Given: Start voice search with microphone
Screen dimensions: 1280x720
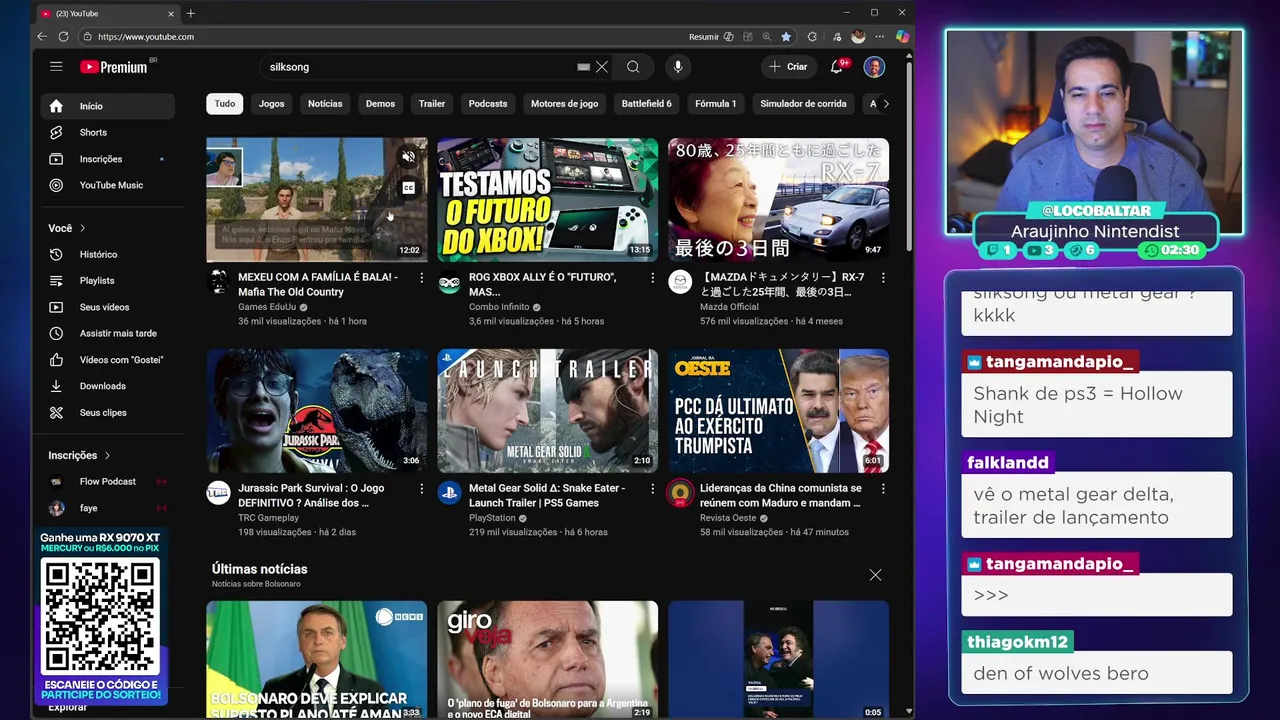Looking at the screenshot, I should click(x=678, y=67).
